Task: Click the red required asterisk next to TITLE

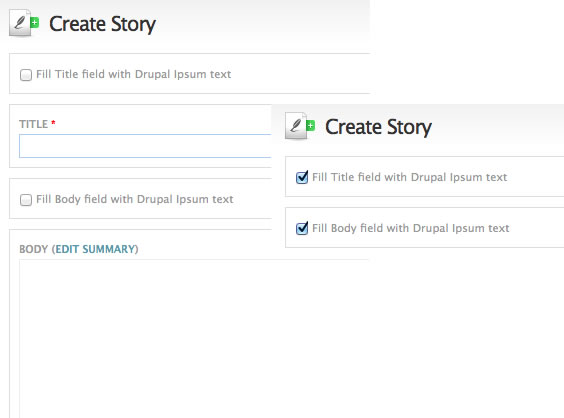Action: pos(53,123)
